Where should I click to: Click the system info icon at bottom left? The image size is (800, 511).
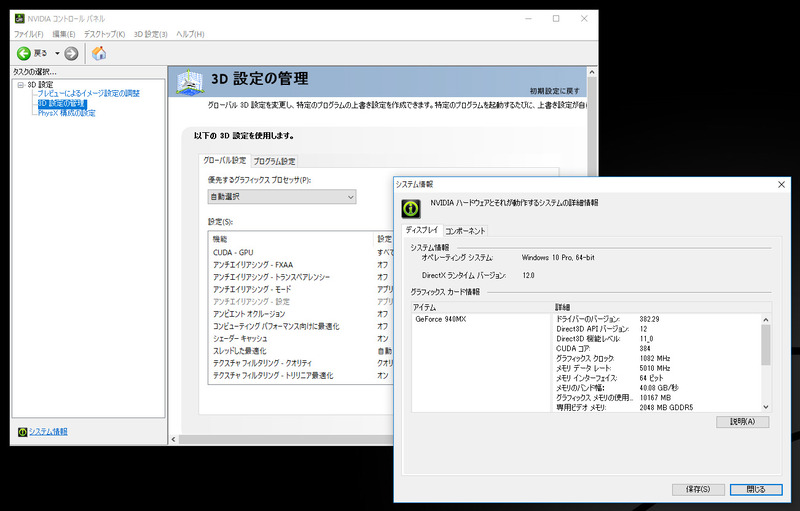22,432
